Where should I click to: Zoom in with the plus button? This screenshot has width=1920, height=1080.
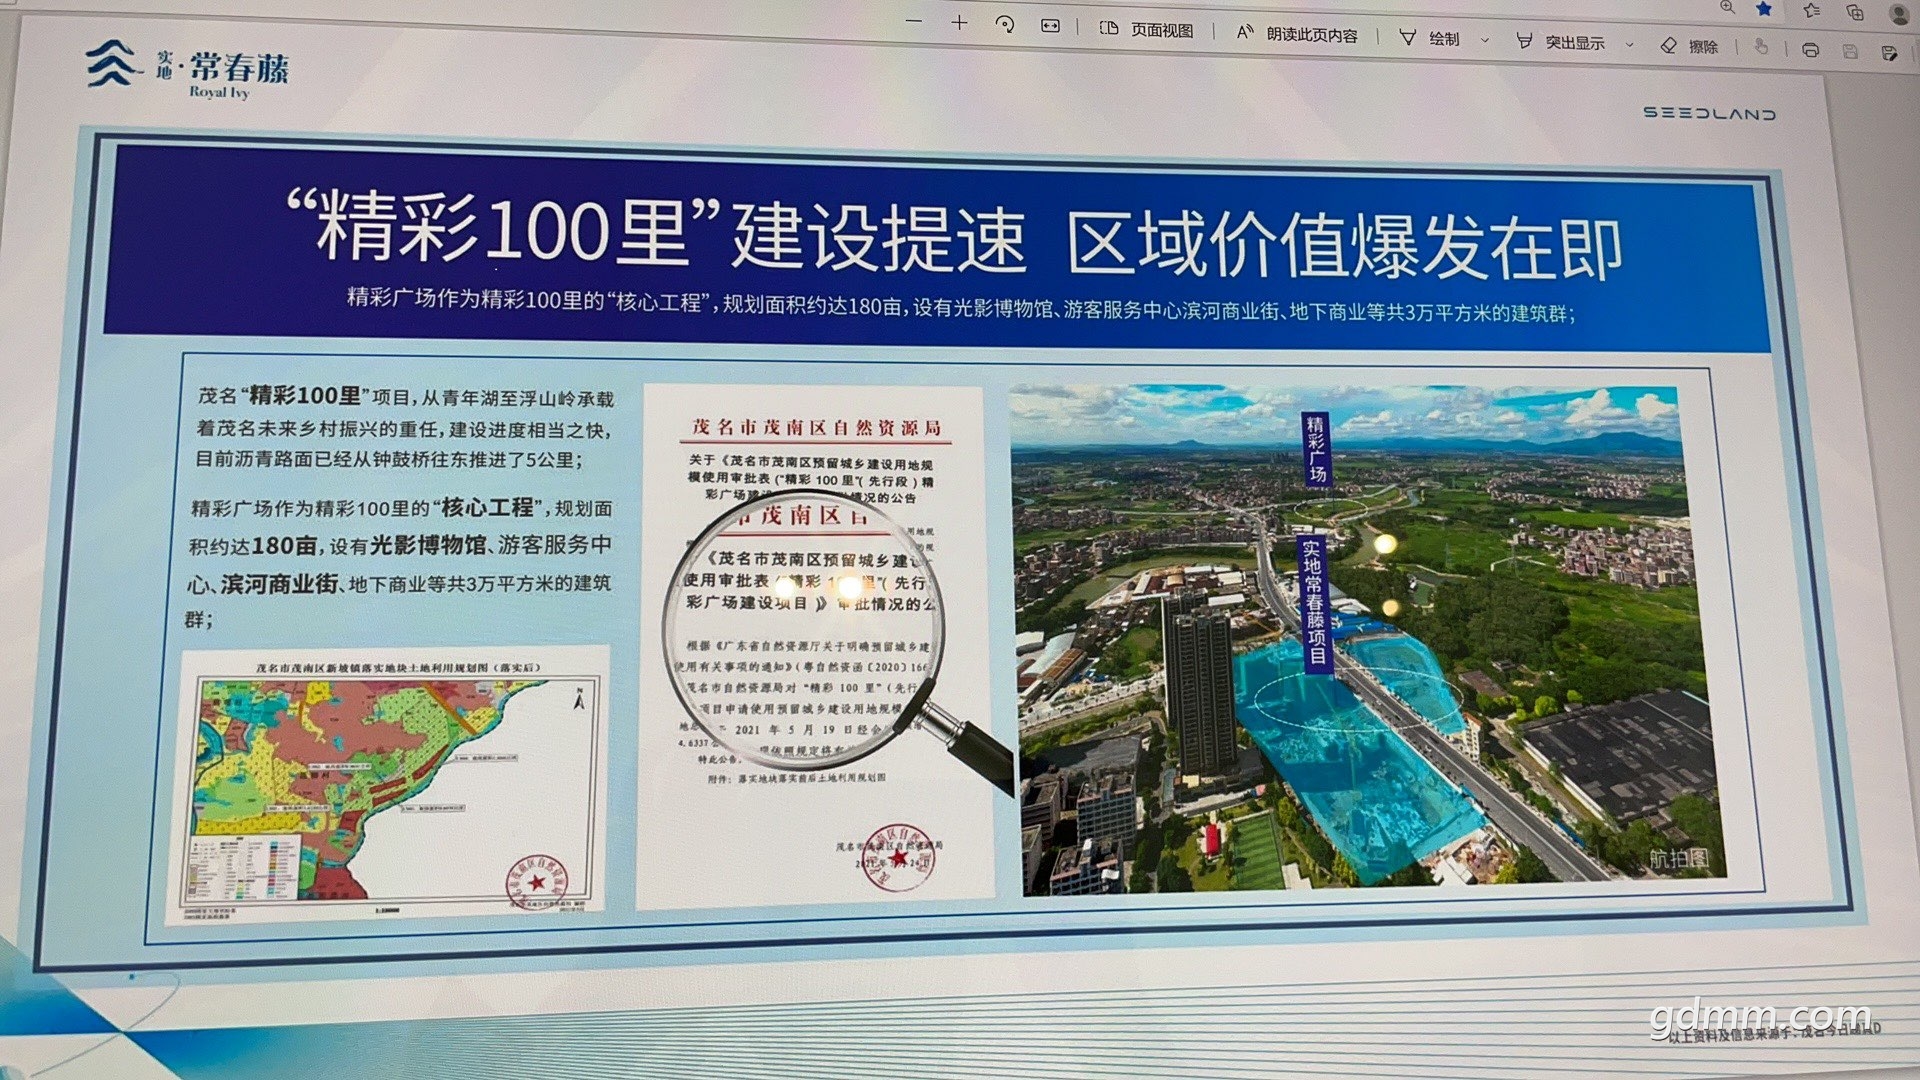(x=959, y=23)
